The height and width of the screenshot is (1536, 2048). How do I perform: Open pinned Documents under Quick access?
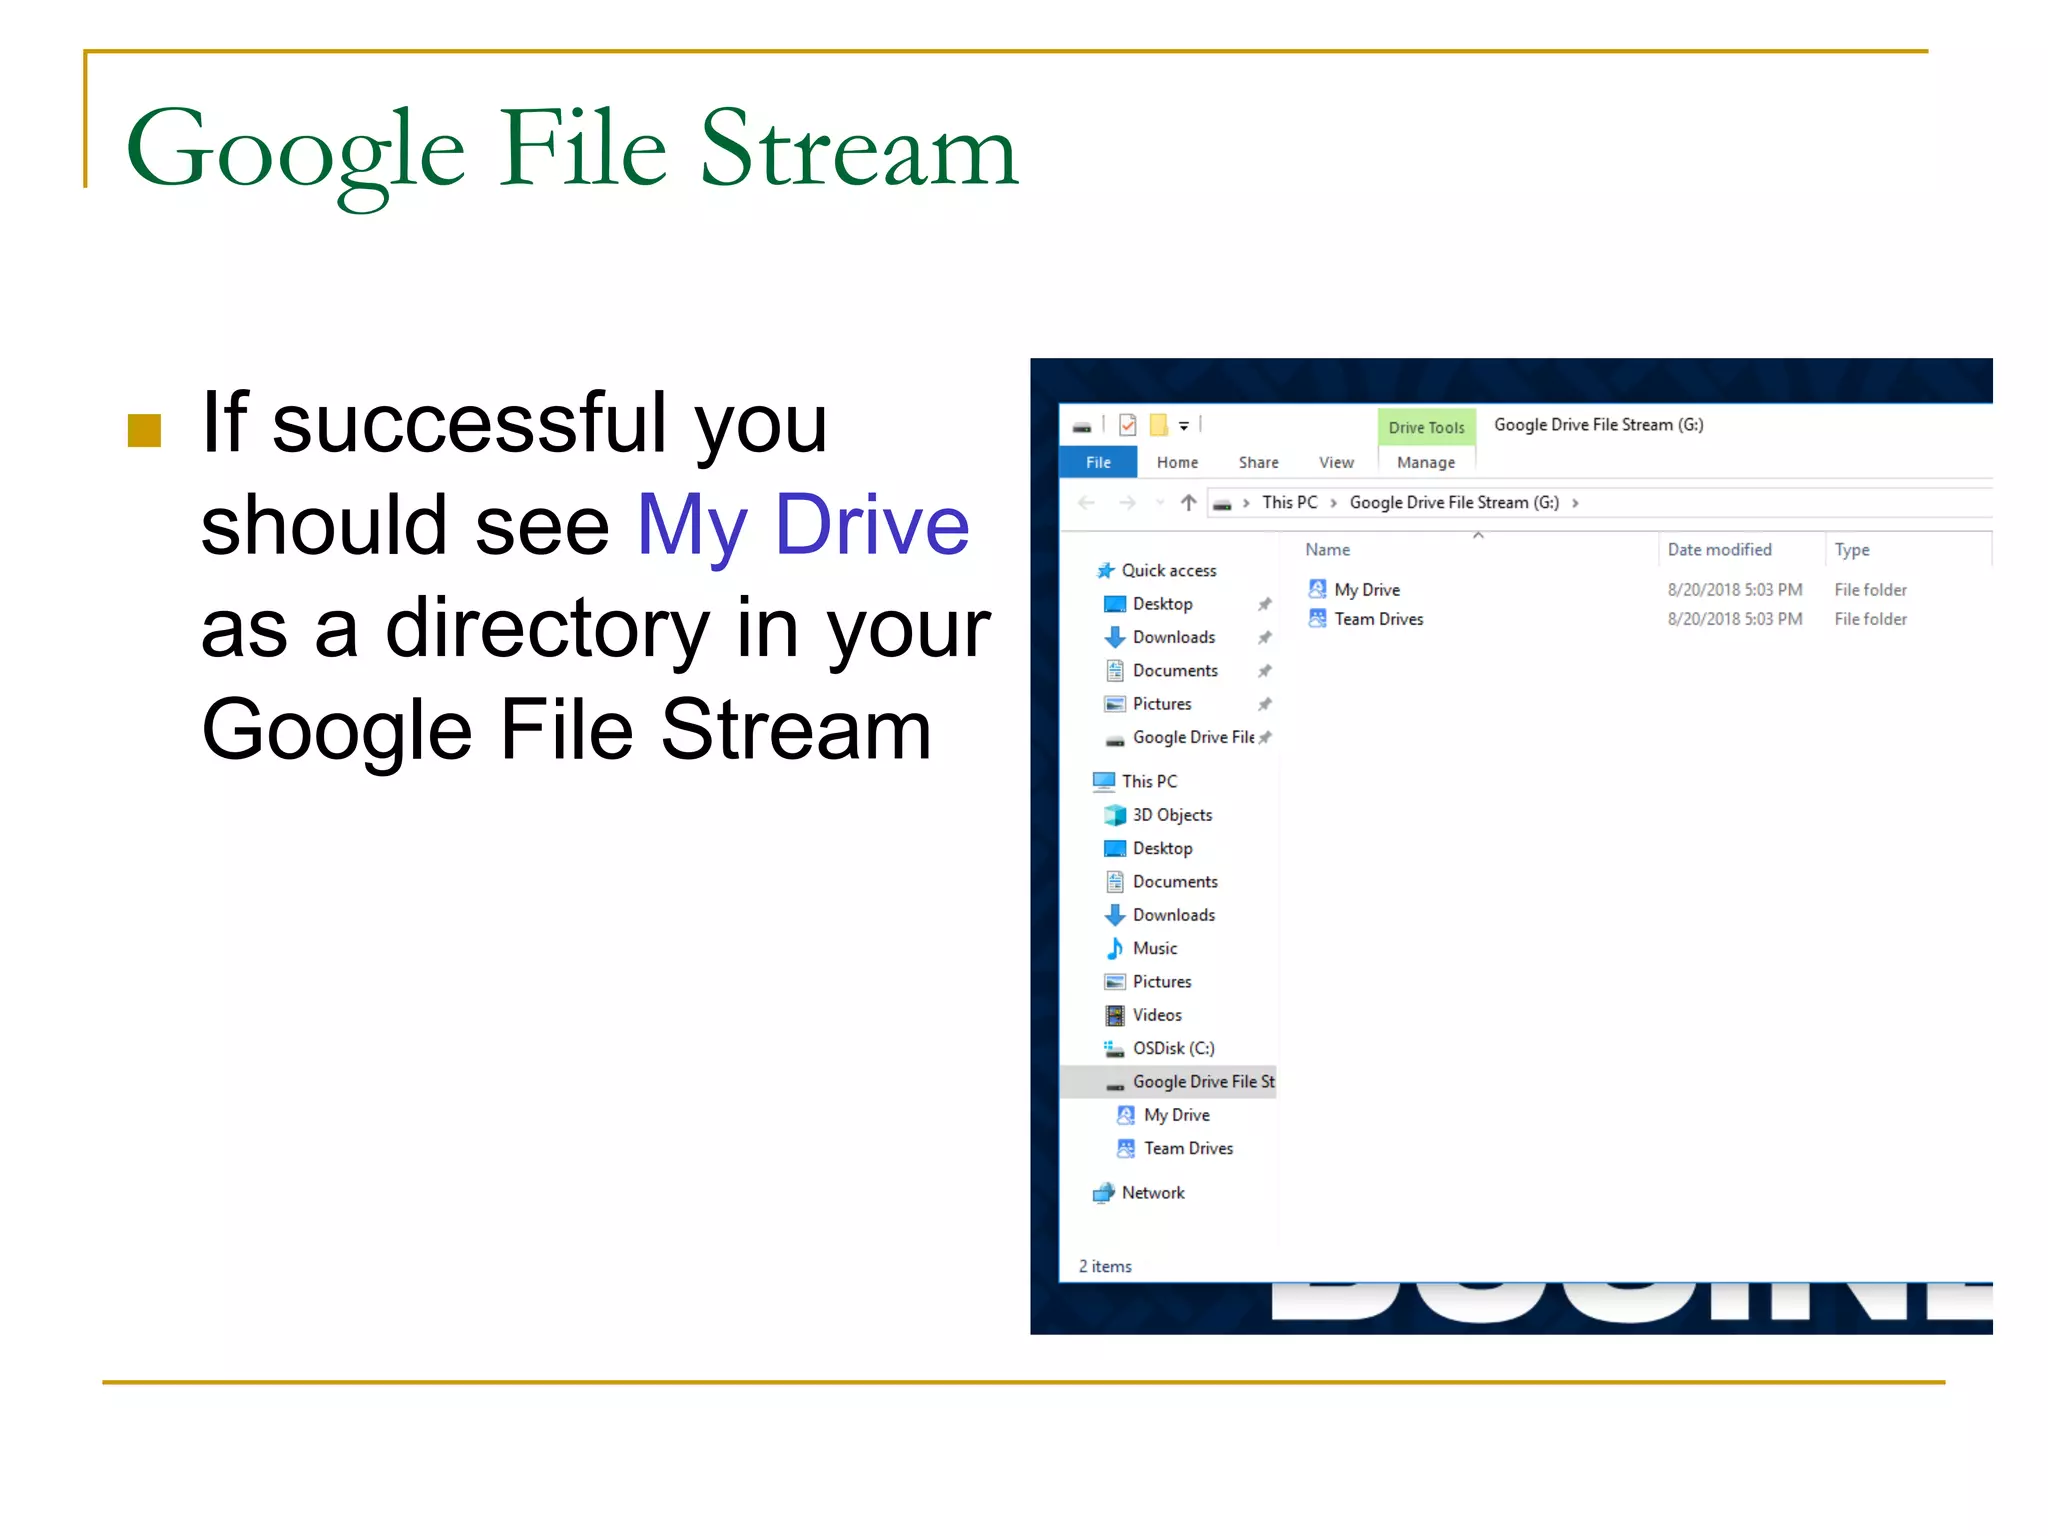1175,670
